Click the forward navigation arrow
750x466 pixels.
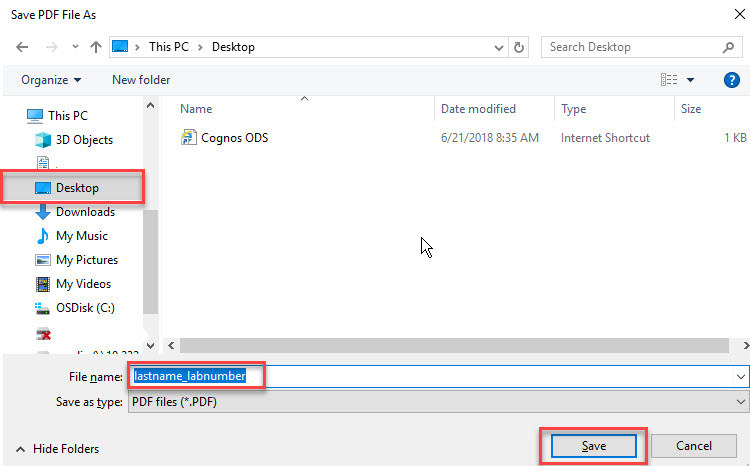(x=52, y=47)
